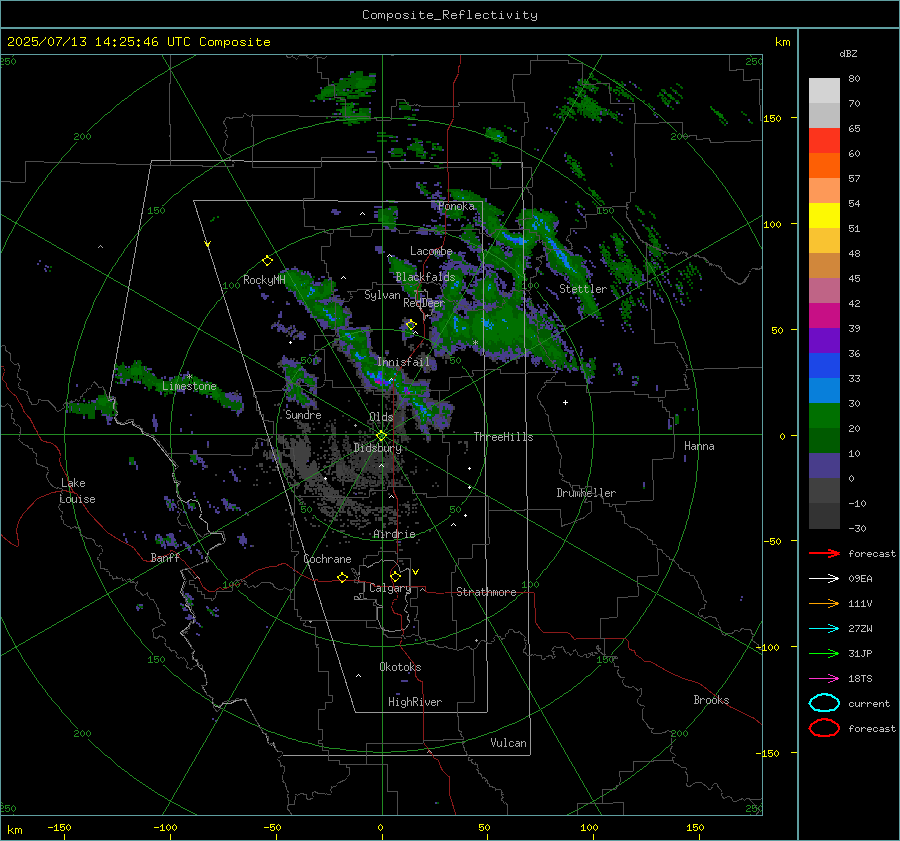900x841 pixels.
Task: Select the Airdrie map label
Action: click(x=394, y=534)
